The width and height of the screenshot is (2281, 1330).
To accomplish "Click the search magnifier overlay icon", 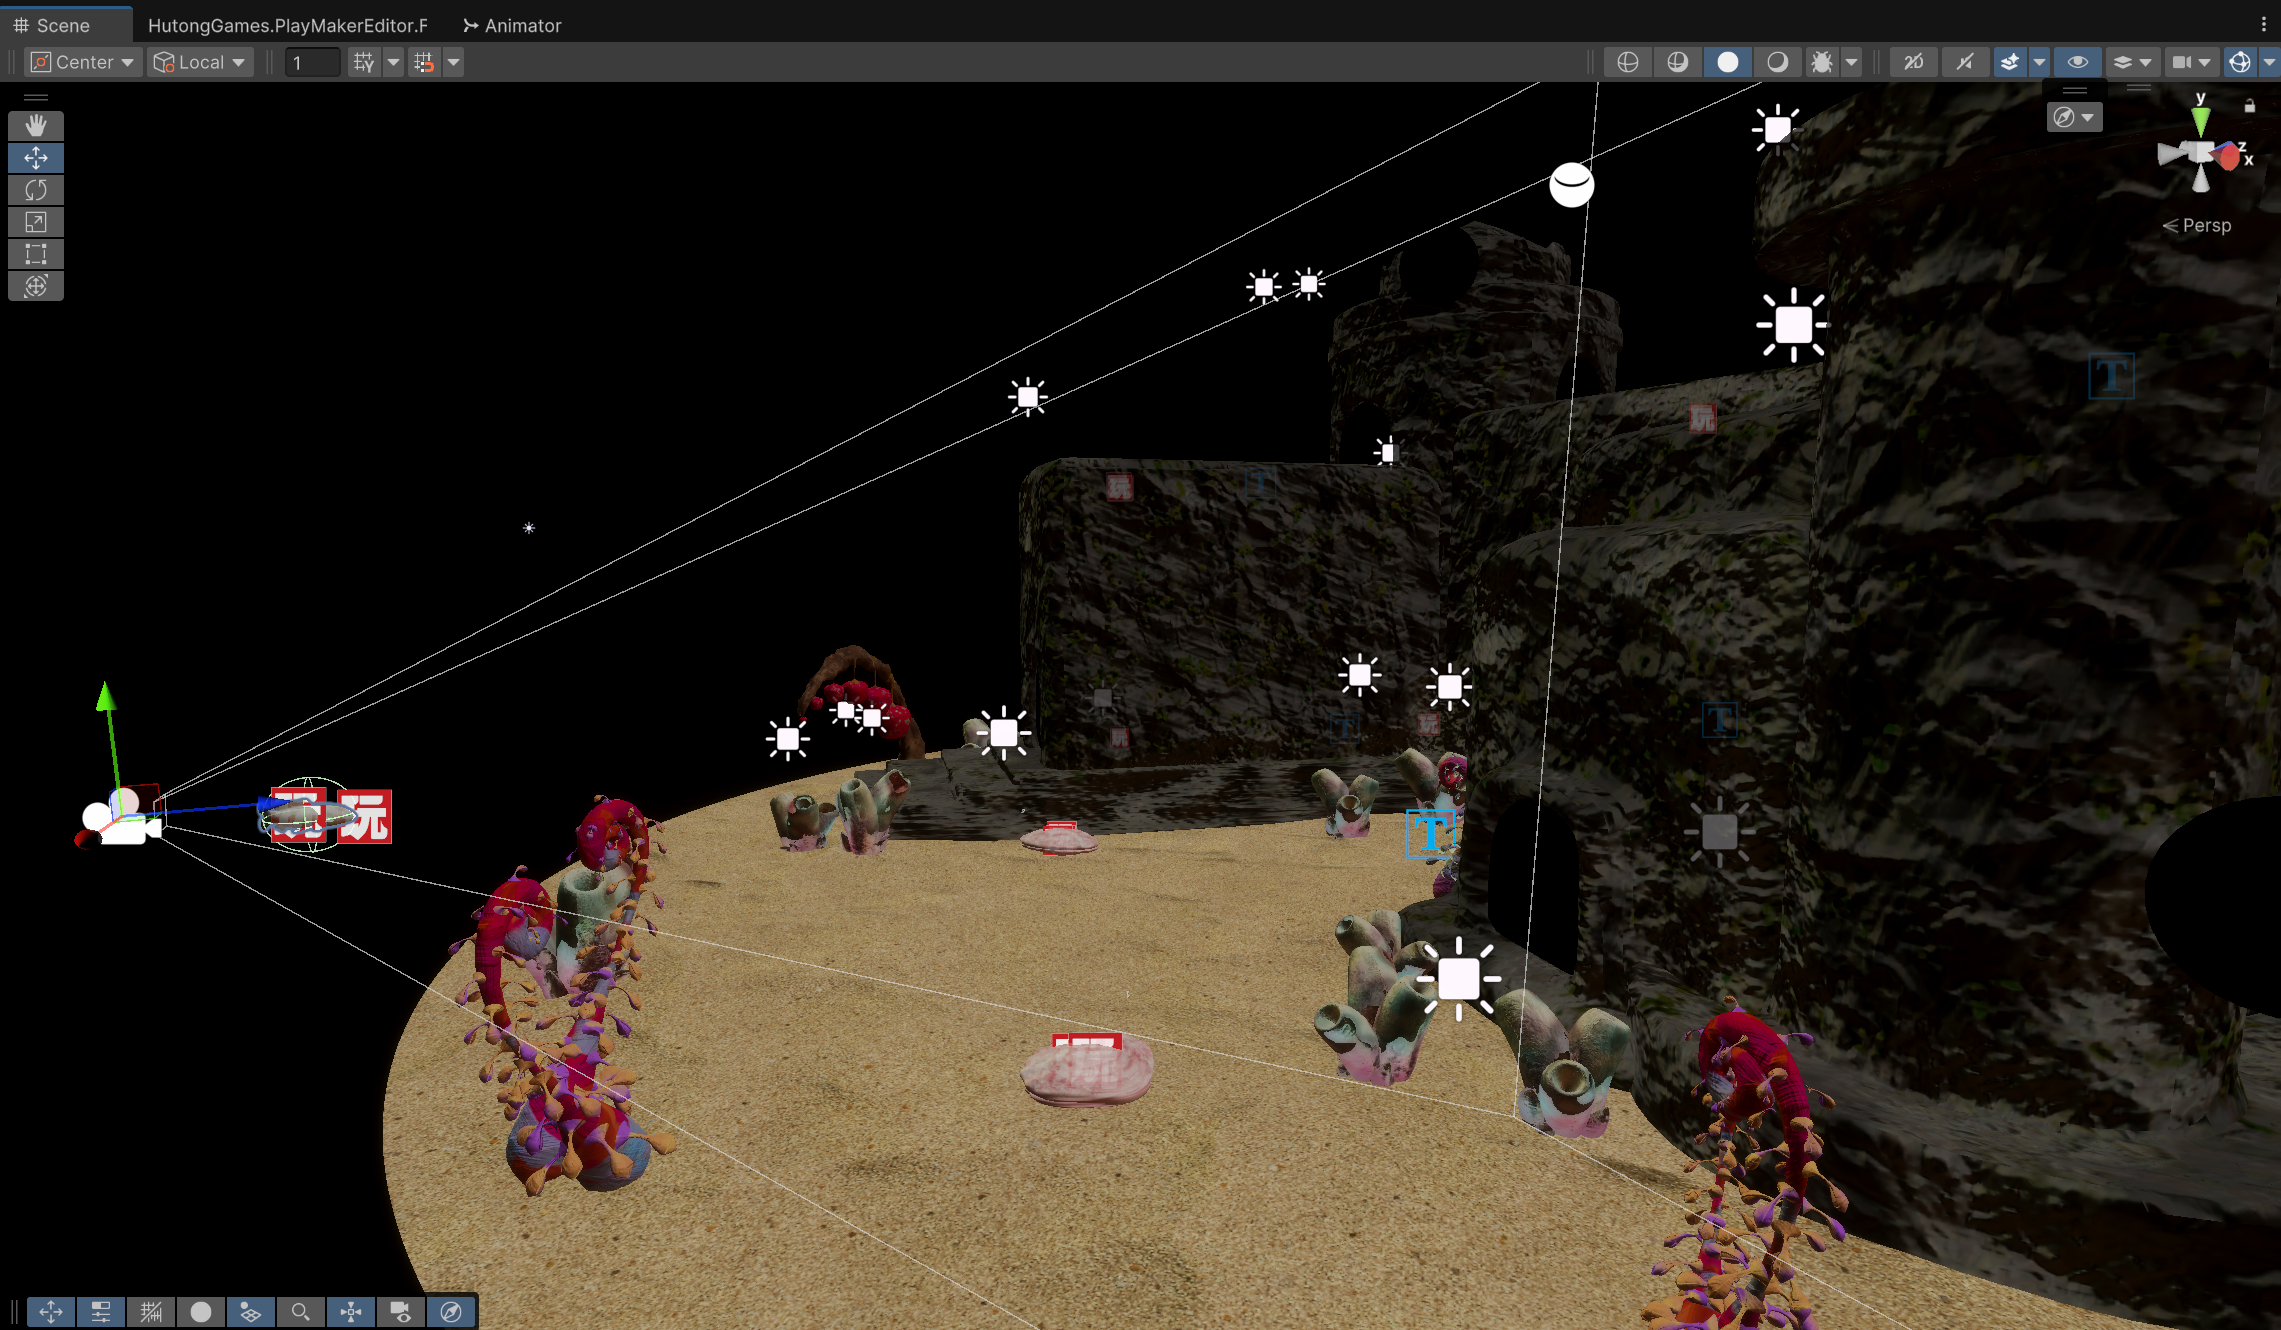I will [x=300, y=1312].
